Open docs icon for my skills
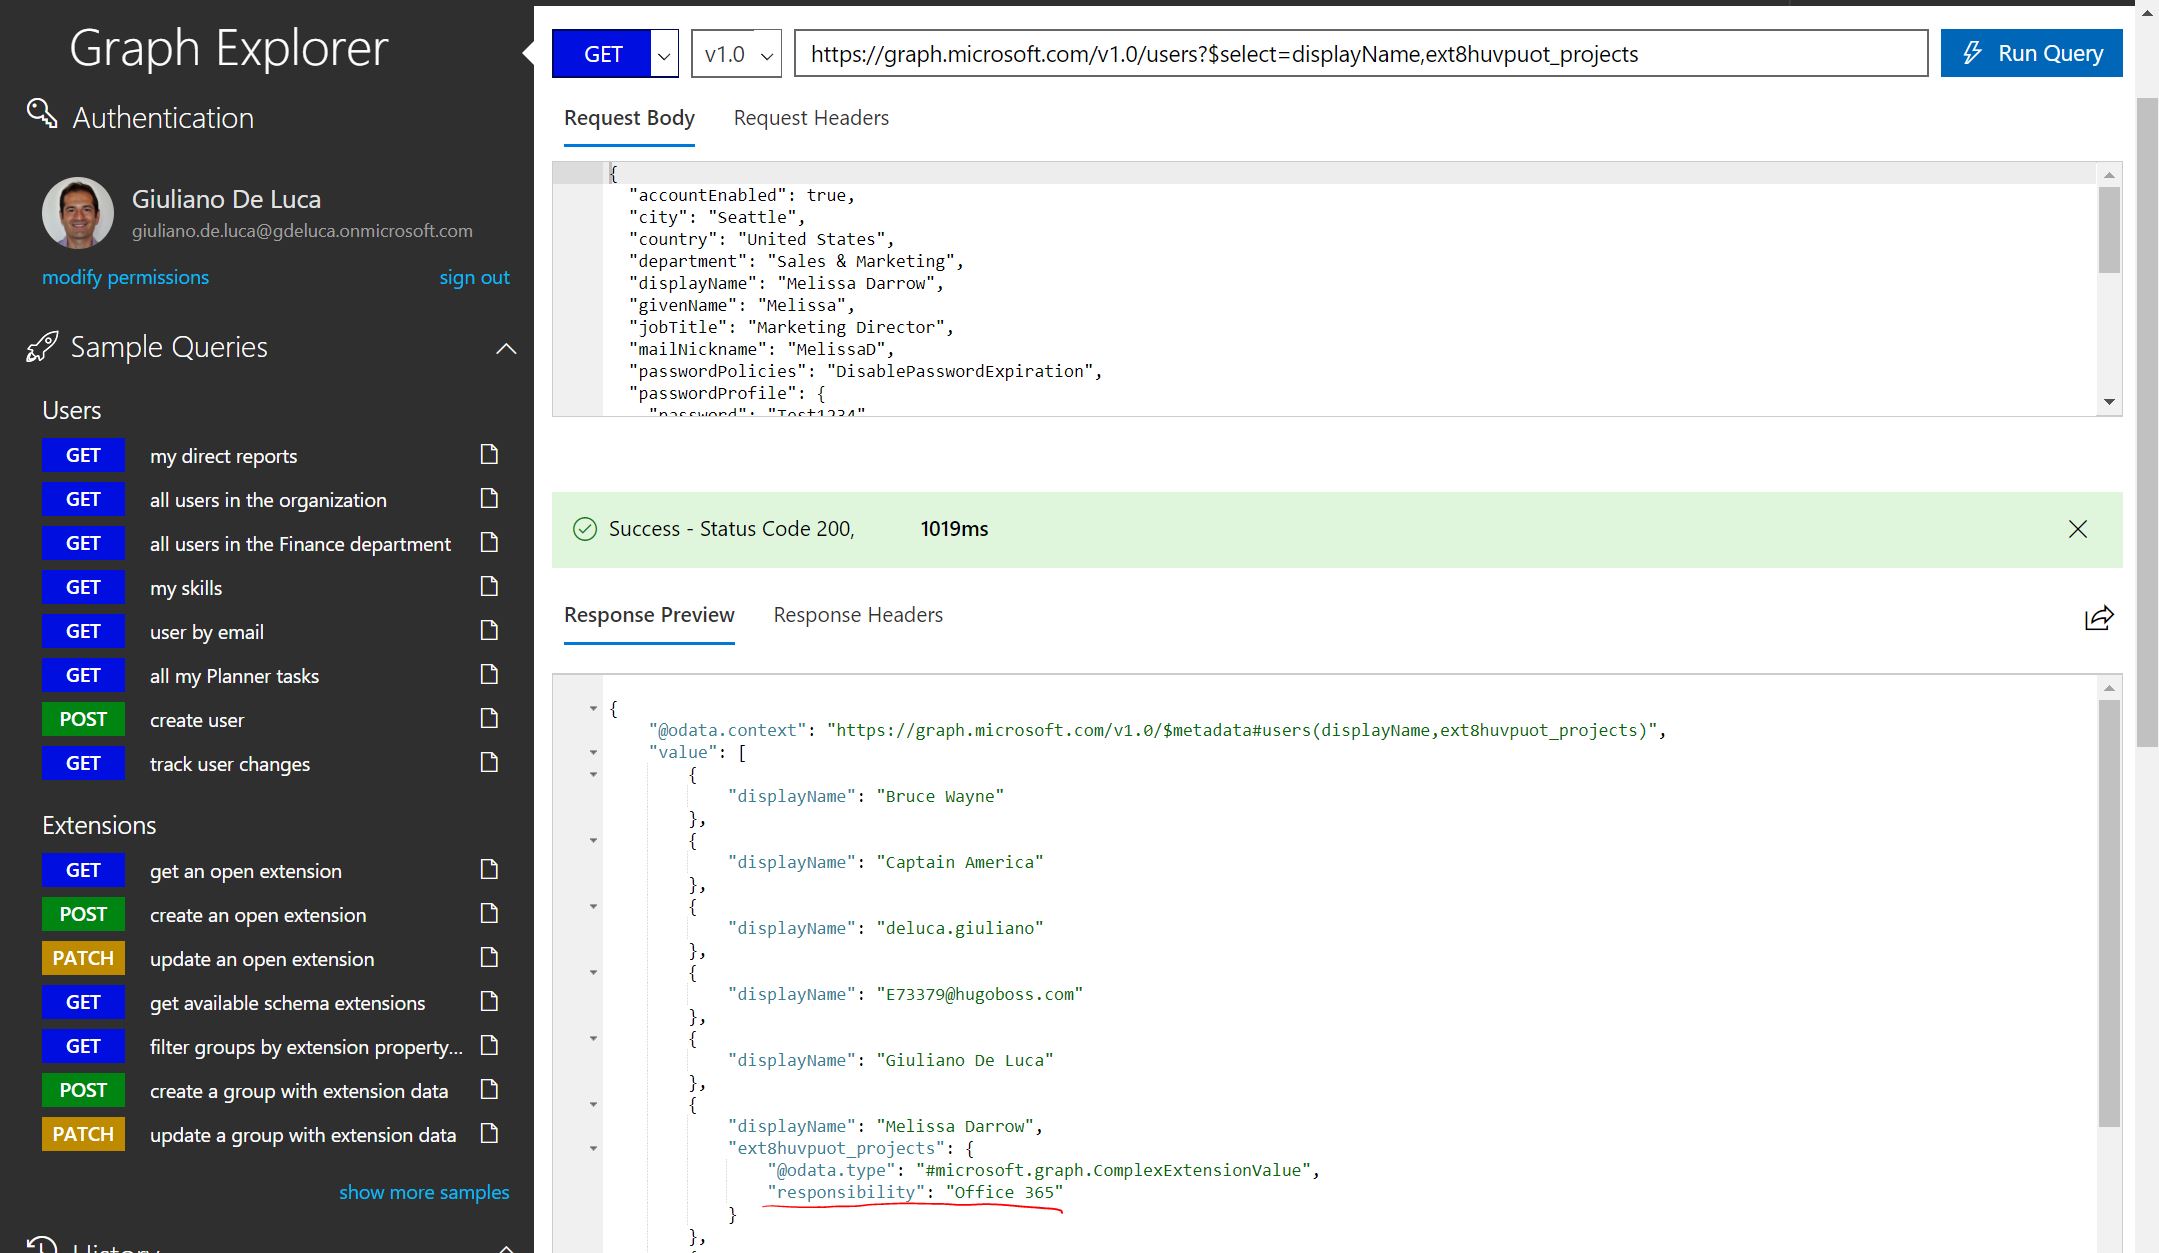This screenshot has height=1253, width=2159. [489, 587]
